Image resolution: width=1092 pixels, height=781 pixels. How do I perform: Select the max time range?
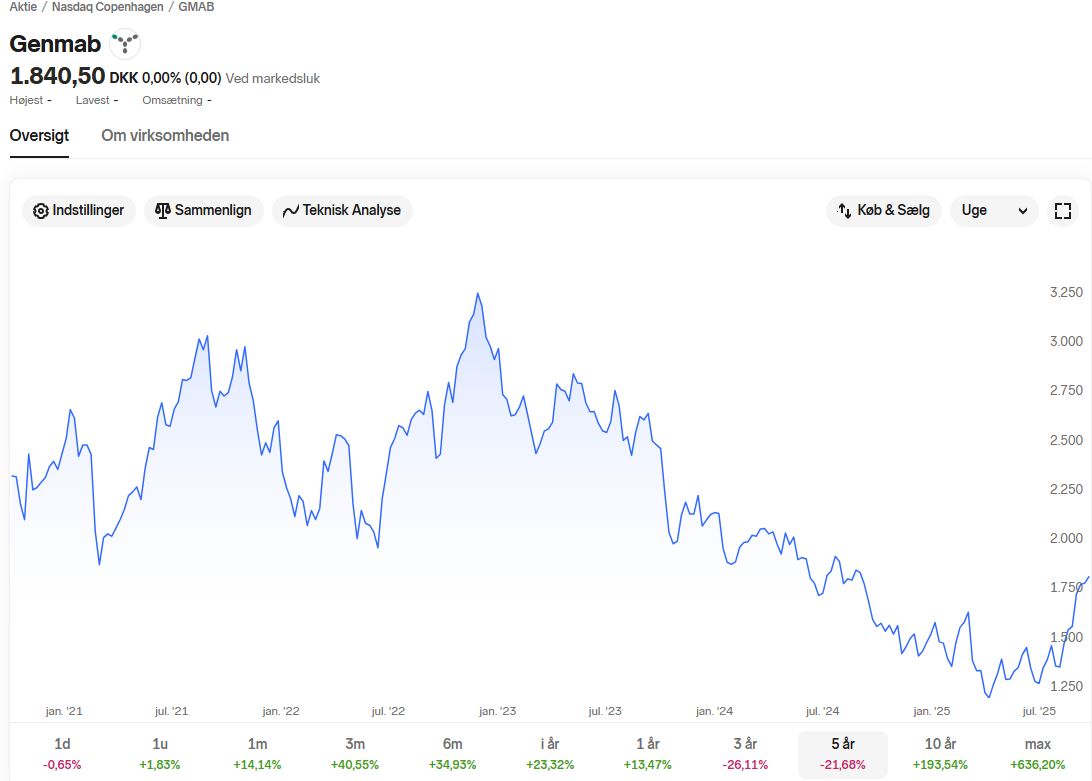coord(1038,754)
